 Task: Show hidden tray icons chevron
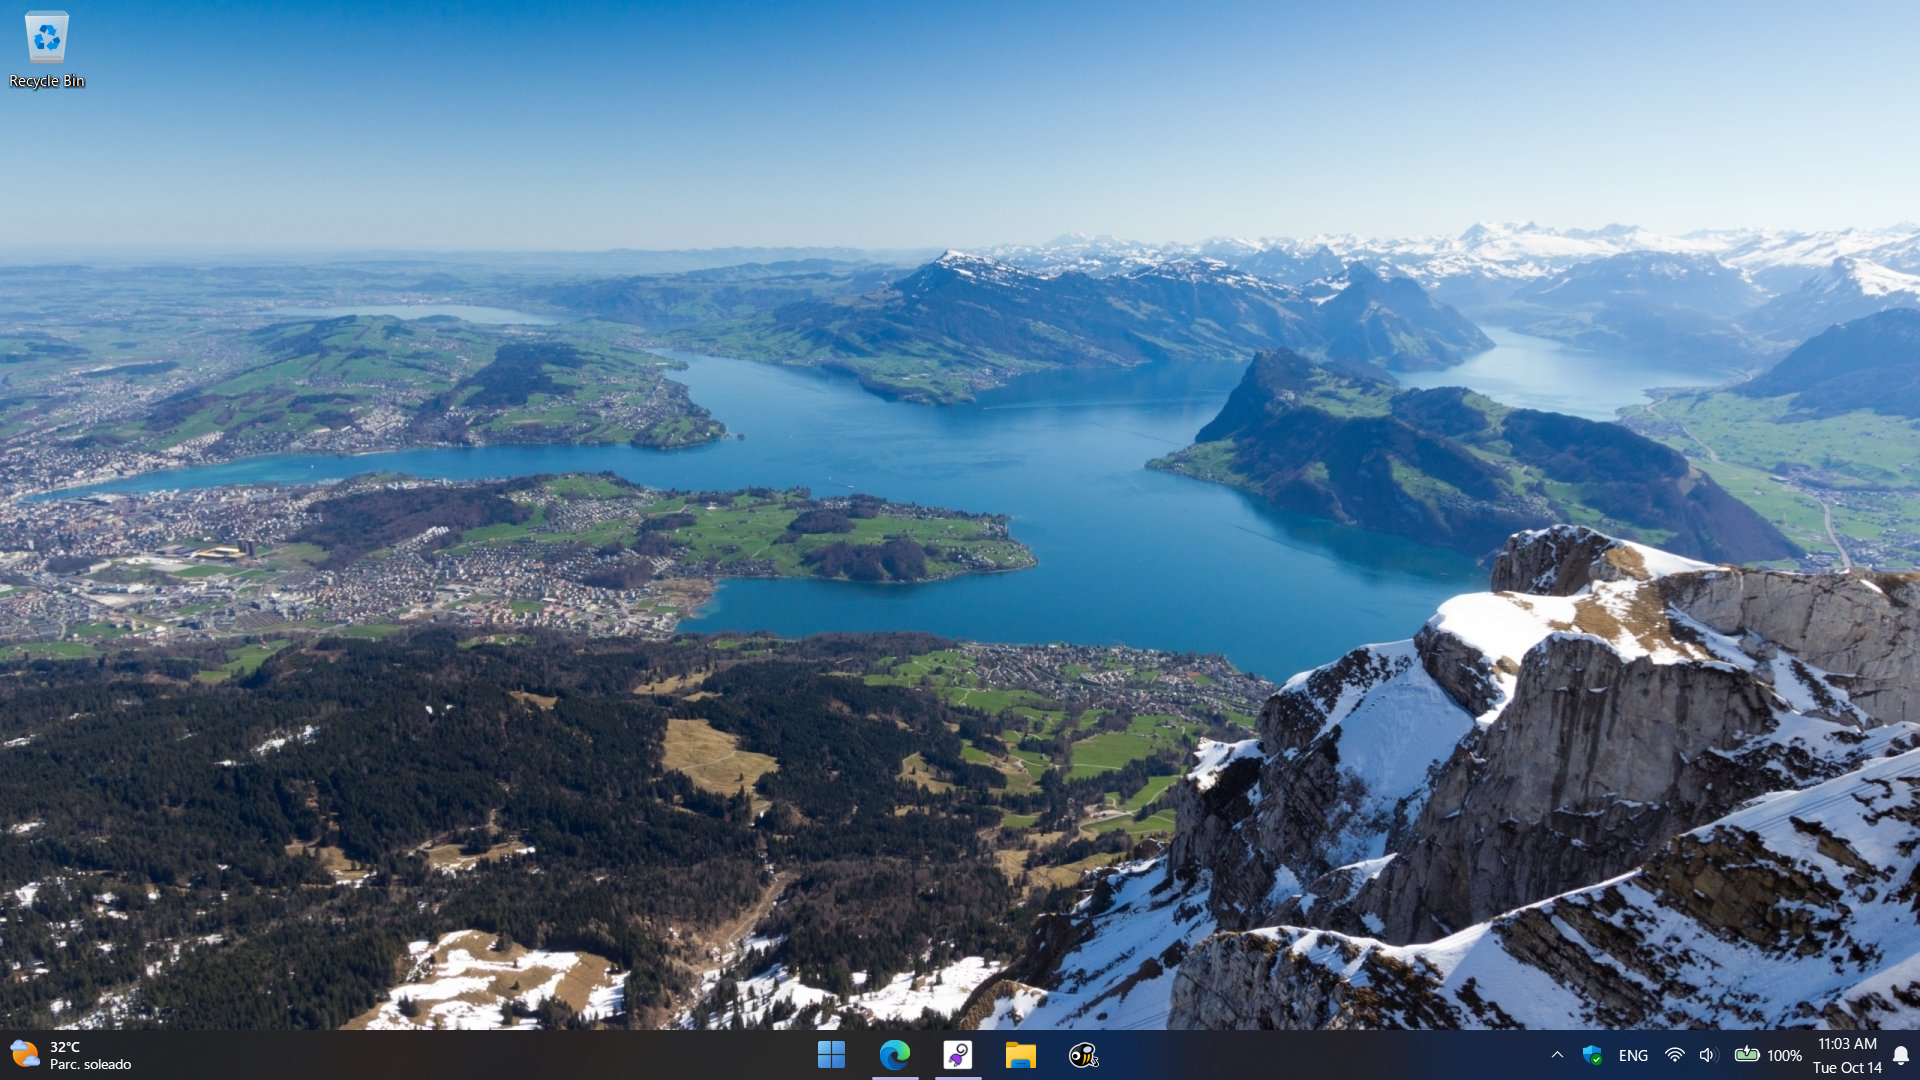tap(1557, 1055)
